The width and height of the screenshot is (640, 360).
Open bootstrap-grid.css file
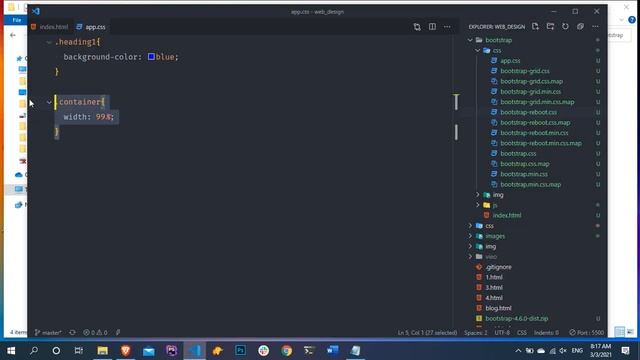click(x=524, y=71)
